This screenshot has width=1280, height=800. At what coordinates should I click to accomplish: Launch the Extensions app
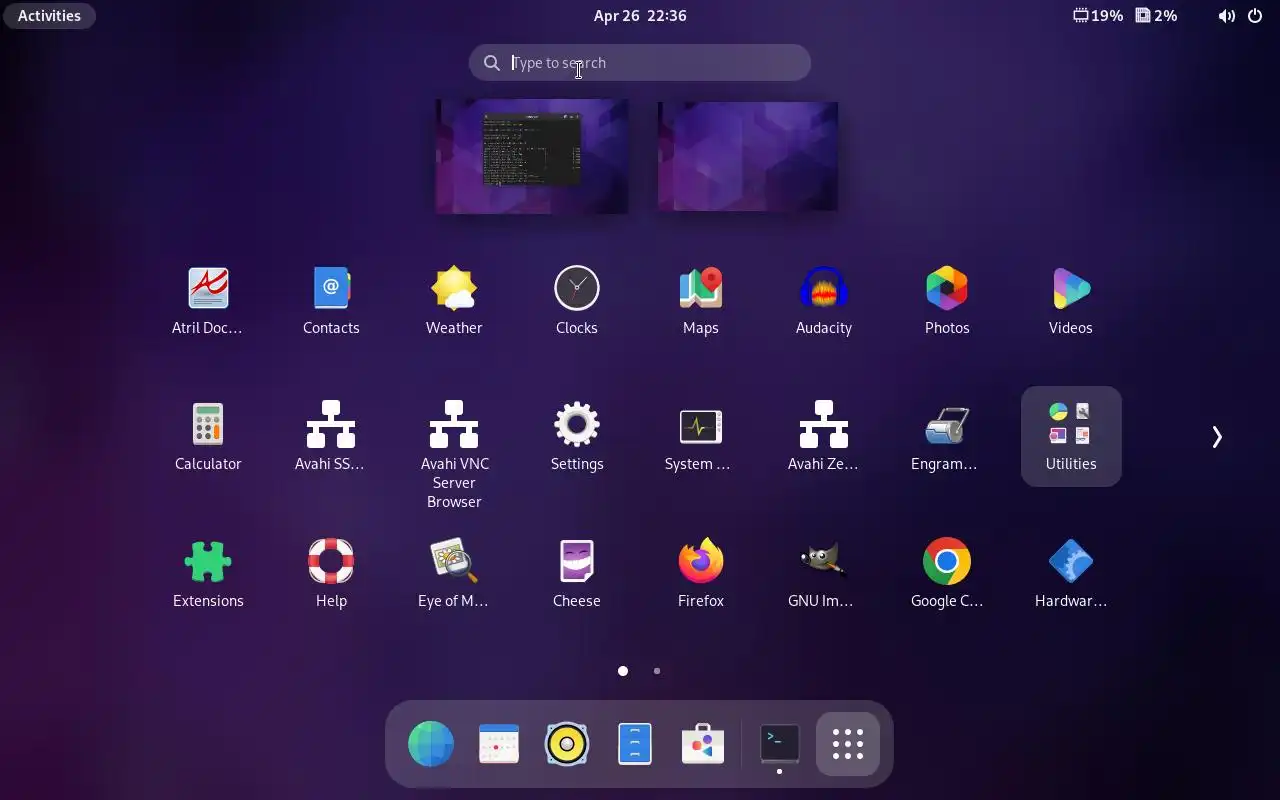[x=208, y=573]
